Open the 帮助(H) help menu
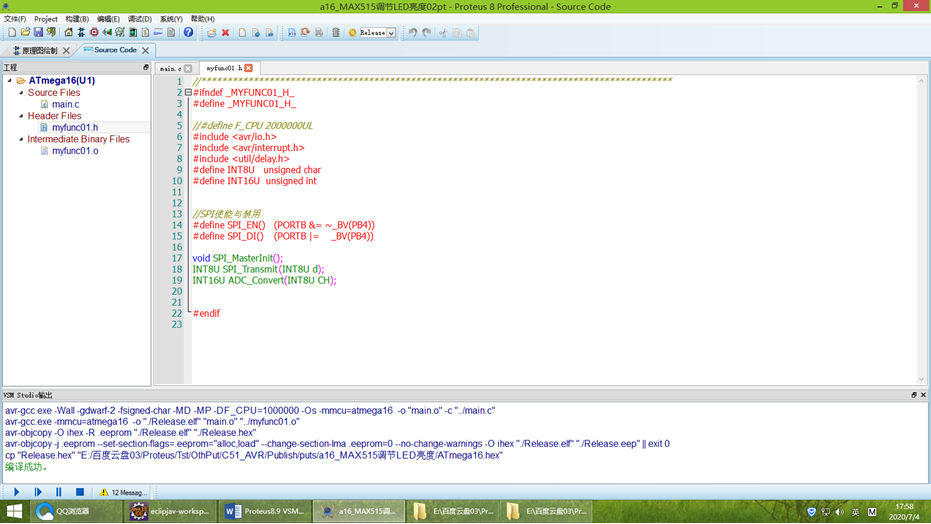Image resolution: width=931 pixels, height=524 pixels. click(202, 19)
